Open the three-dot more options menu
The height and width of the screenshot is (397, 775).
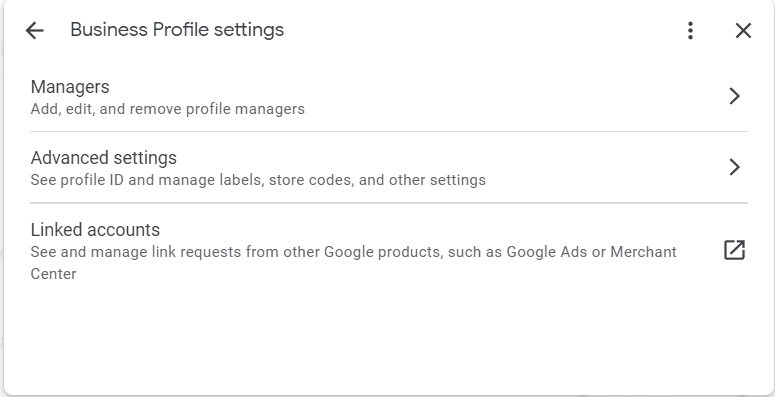coord(690,31)
